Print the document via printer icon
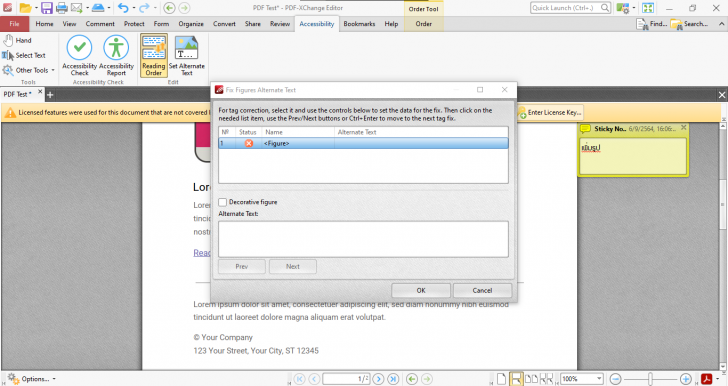728x386 pixels. tap(62, 7)
